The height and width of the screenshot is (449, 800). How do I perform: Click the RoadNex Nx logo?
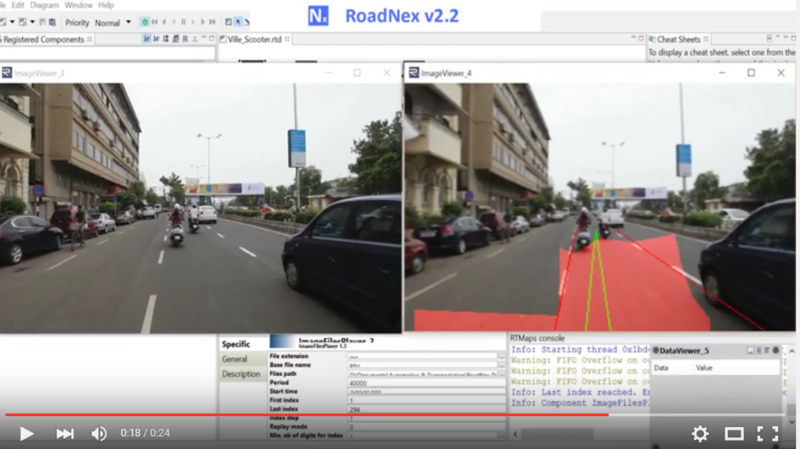318,16
